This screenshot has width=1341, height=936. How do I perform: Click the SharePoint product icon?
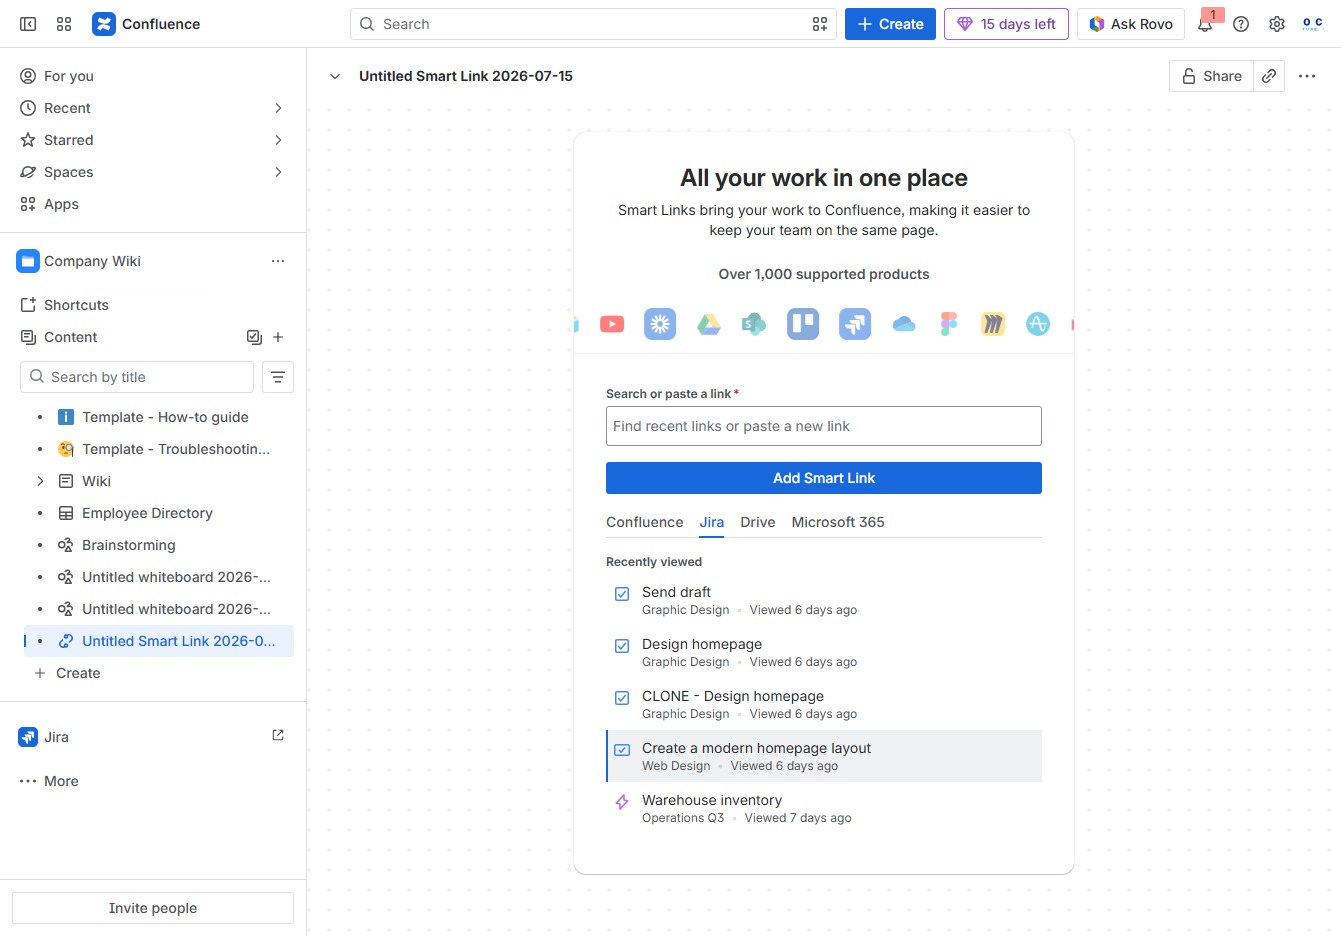[754, 324]
